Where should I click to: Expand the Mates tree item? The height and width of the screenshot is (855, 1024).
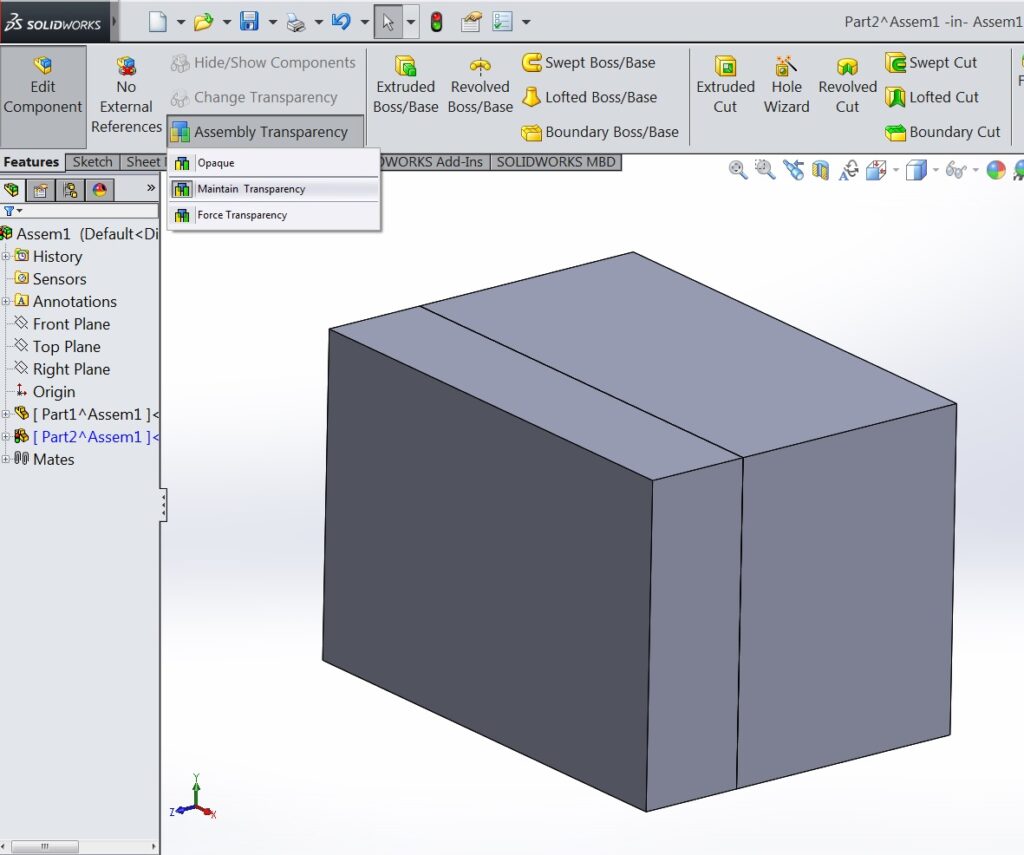pos(8,459)
